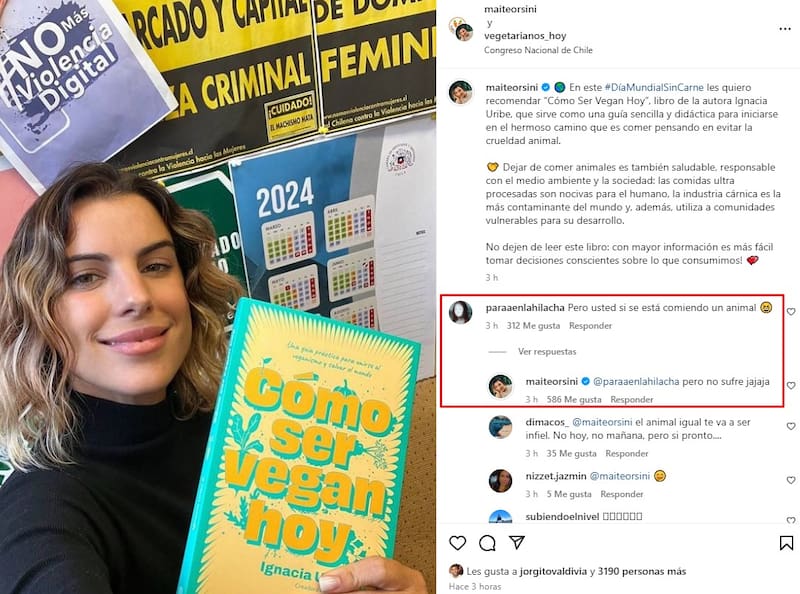Viewport: 800px width, 594px height.
Task: Open paraaenlahilacha's profile avatar
Action: tap(461, 312)
